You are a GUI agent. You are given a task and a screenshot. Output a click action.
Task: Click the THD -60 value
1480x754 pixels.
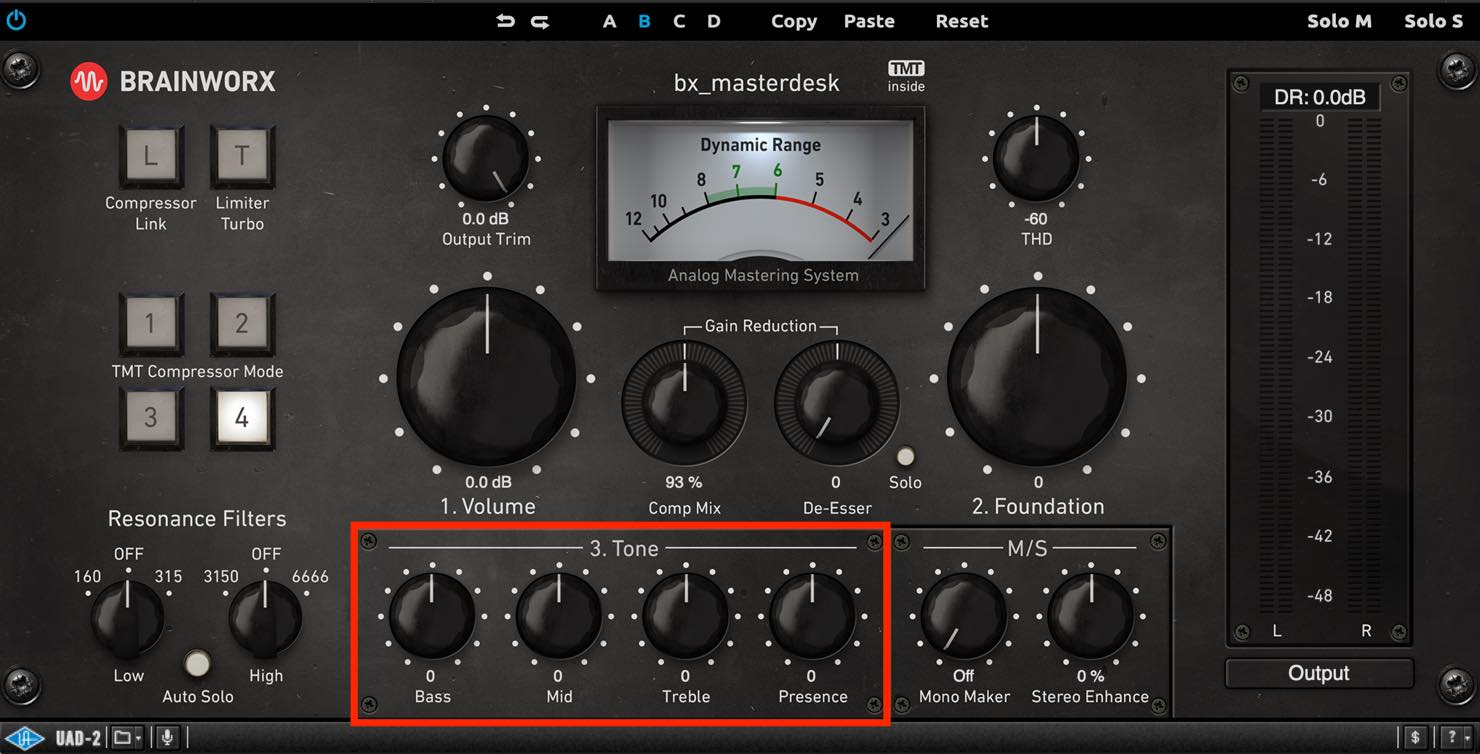pyautogui.click(x=1036, y=218)
